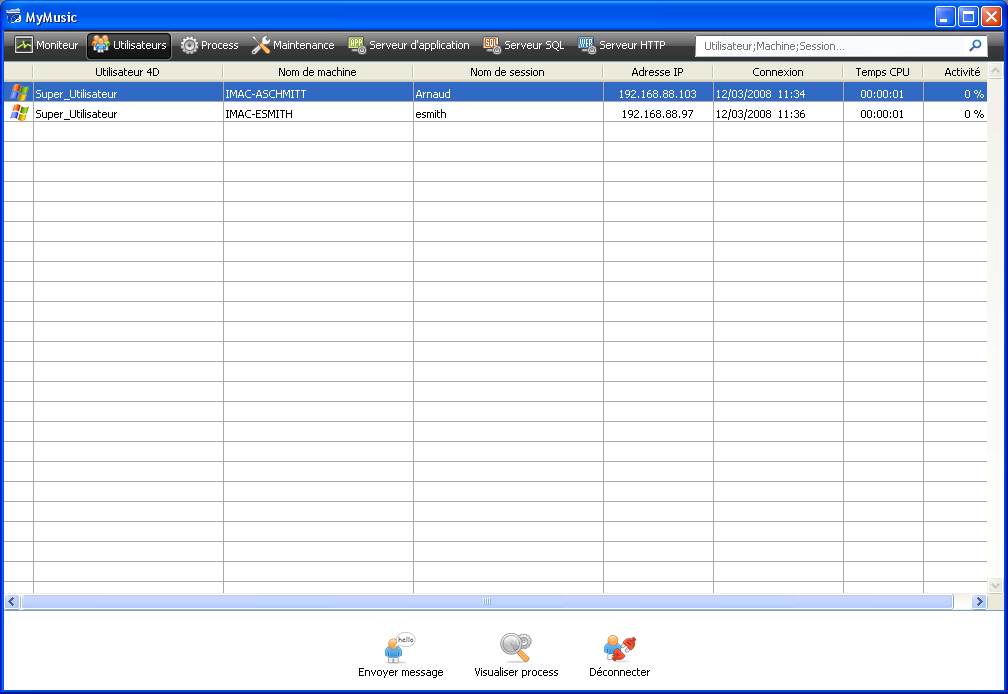Click the Envoyer message icon
The height and width of the screenshot is (694, 1008).
(400, 647)
